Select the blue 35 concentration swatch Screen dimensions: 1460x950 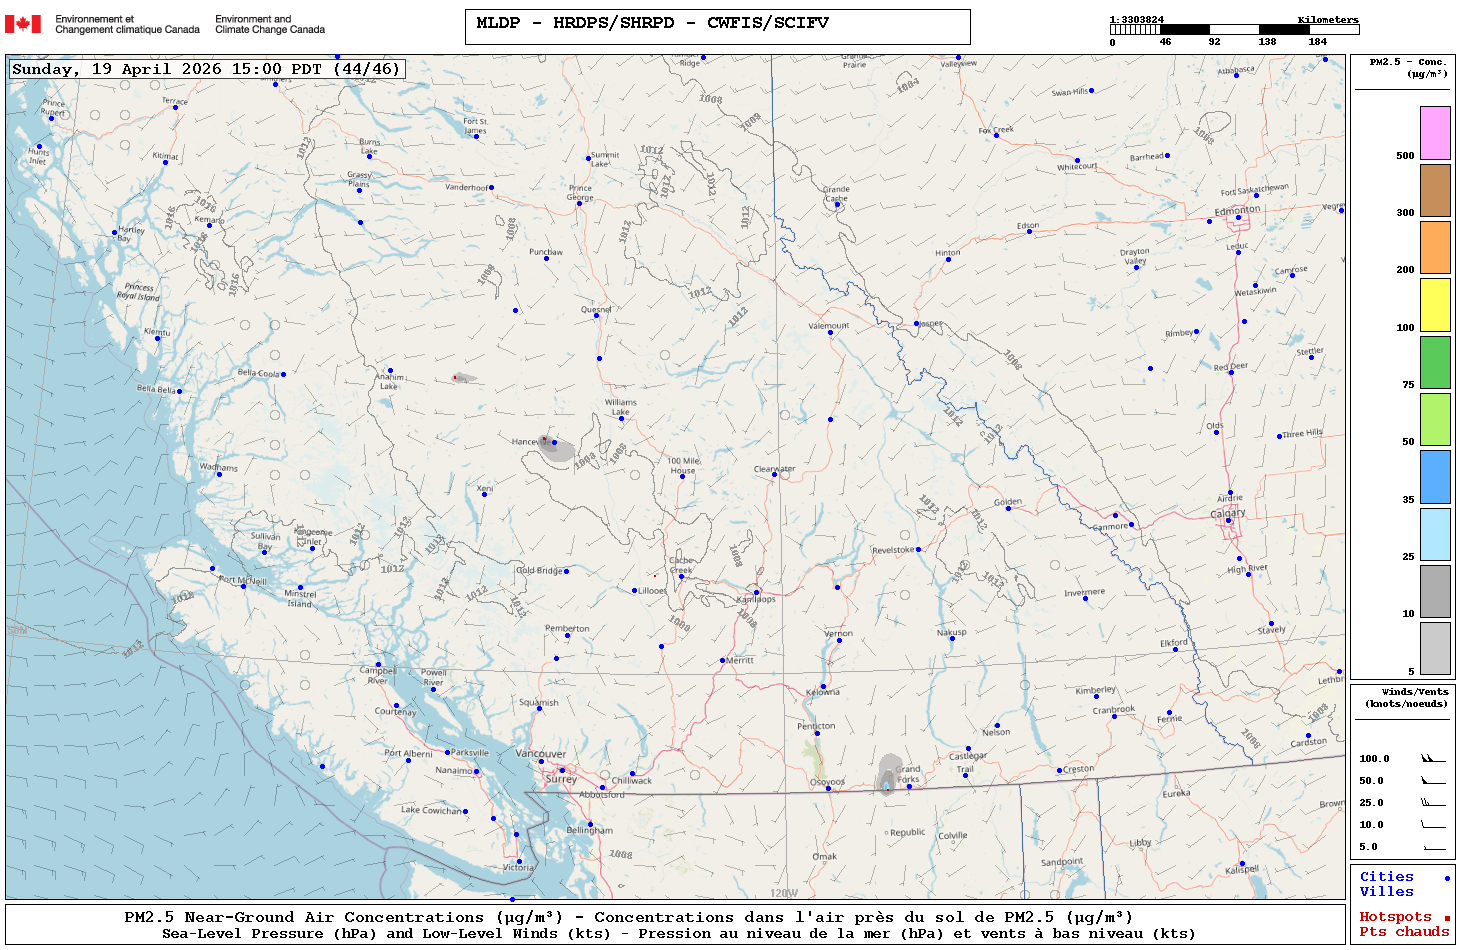coord(1435,477)
